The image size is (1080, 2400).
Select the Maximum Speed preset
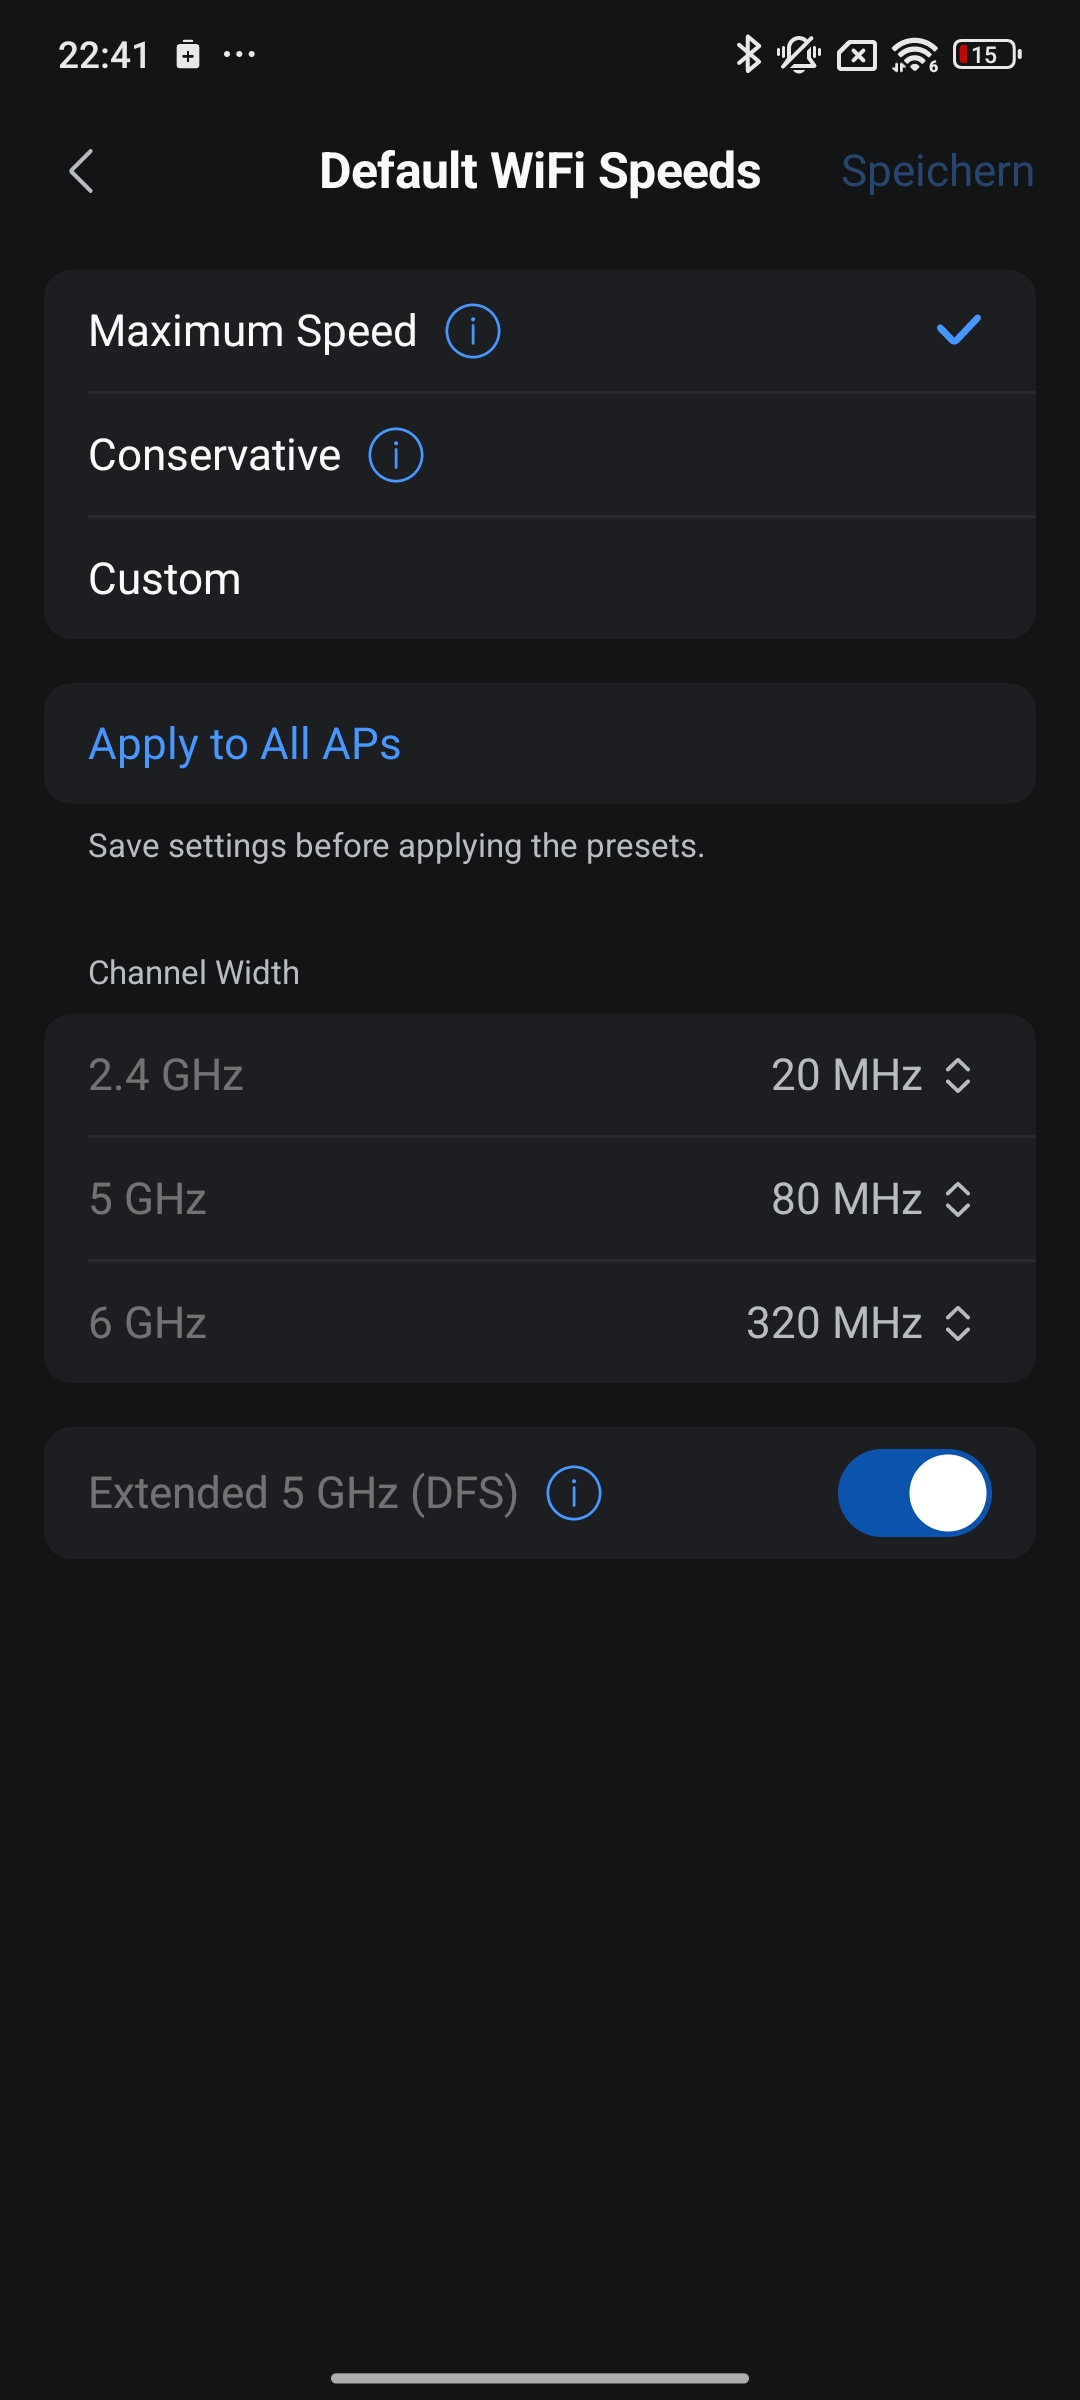(253, 331)
